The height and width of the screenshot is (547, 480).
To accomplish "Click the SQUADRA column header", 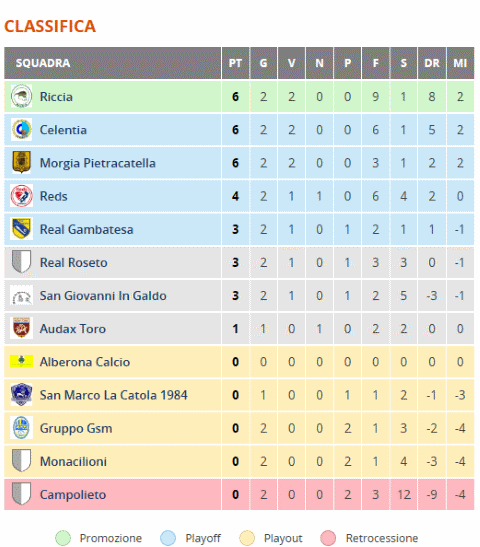I will tap(113, 63).
